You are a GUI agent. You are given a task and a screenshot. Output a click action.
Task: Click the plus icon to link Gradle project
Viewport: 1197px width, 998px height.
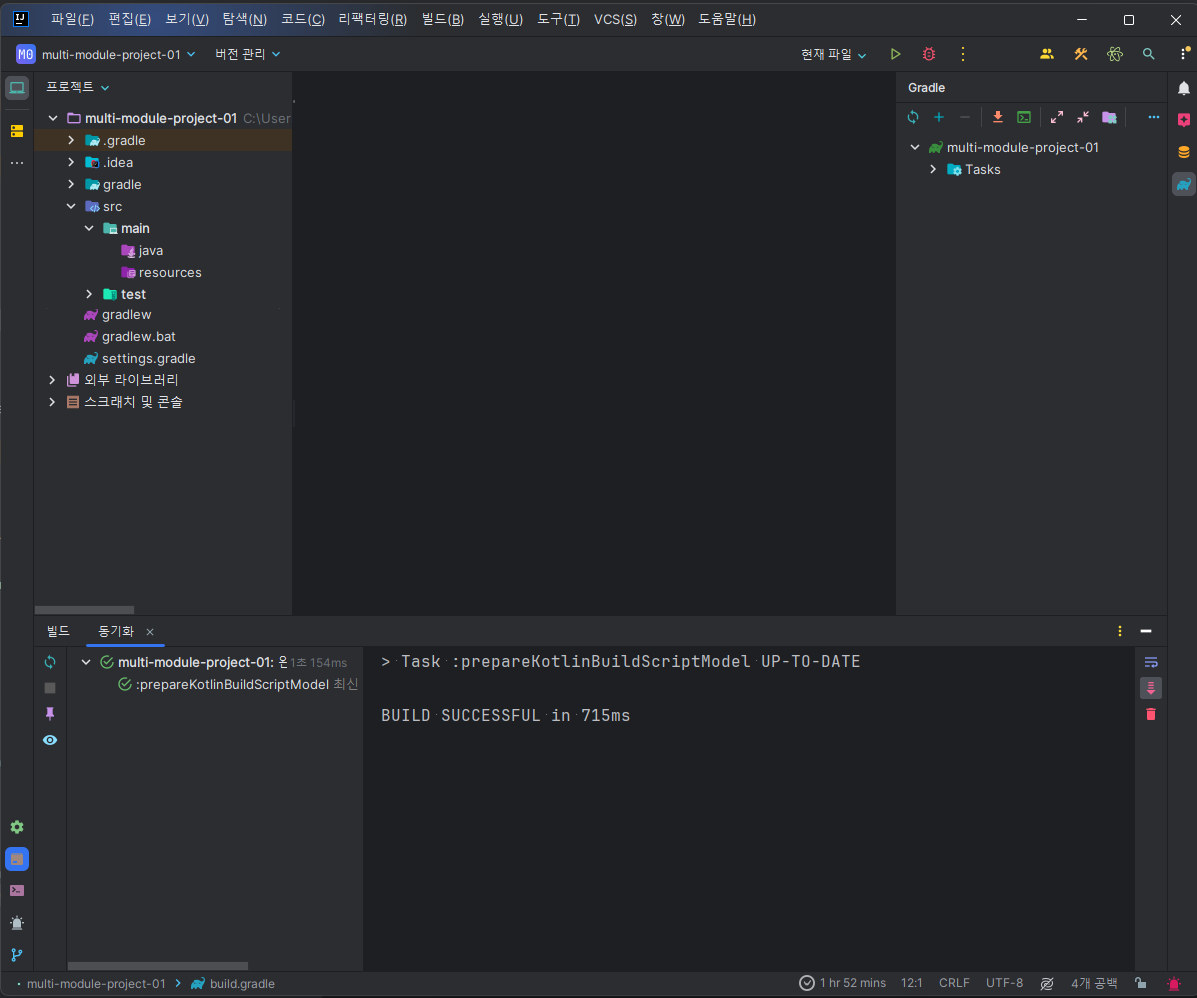[939, 118]
